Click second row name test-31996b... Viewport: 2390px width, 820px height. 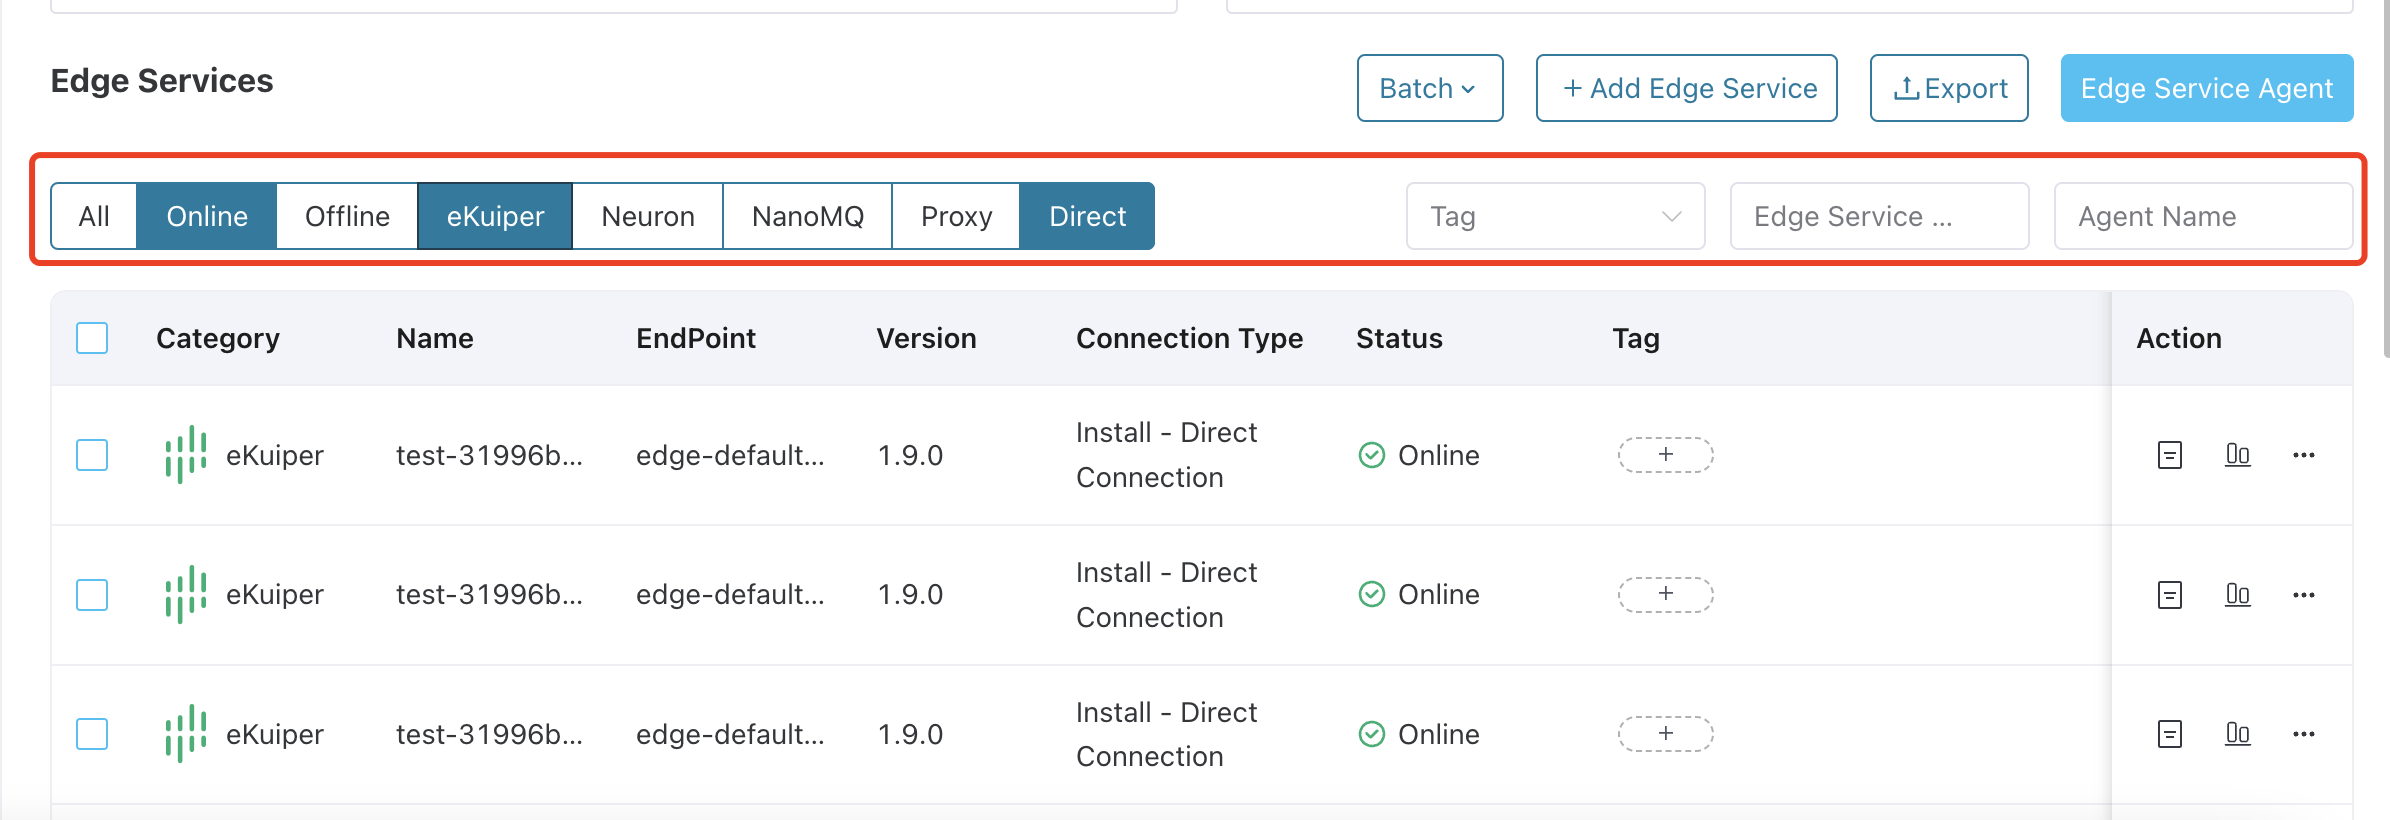489,595
